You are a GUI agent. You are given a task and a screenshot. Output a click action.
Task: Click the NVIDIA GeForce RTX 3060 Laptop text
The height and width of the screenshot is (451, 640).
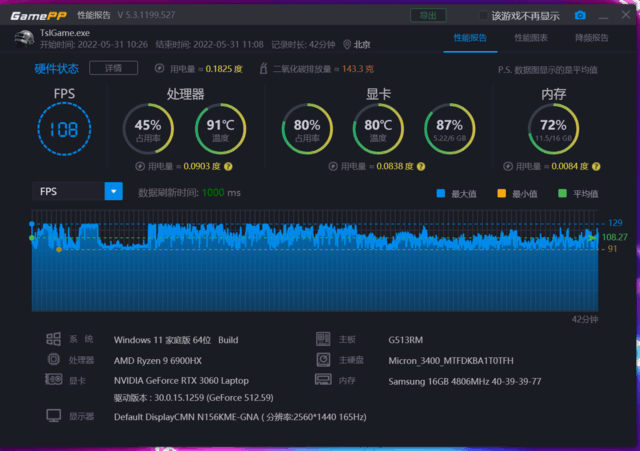181,381
